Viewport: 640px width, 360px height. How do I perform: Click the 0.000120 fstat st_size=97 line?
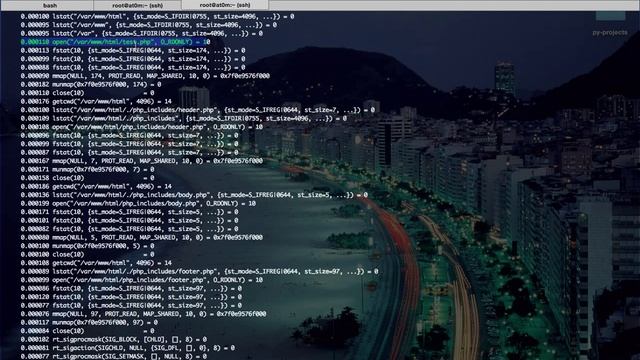[131, 297]
